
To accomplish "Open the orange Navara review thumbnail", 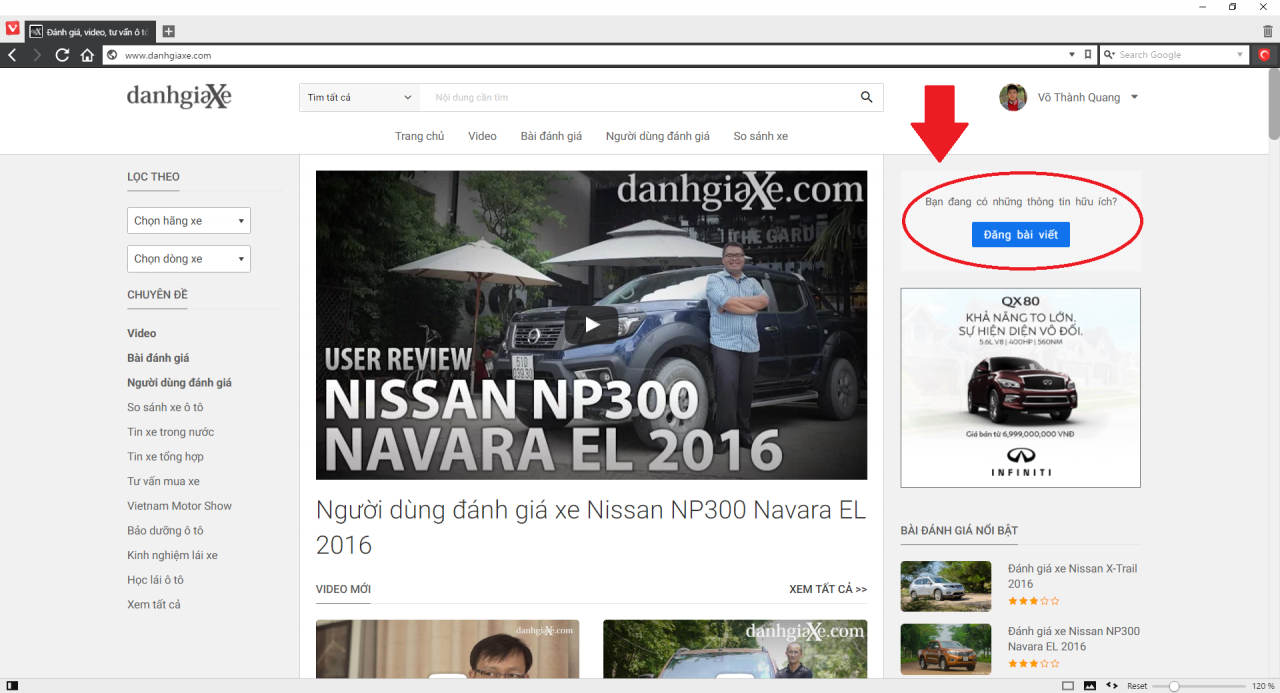I will pos(946,649).
